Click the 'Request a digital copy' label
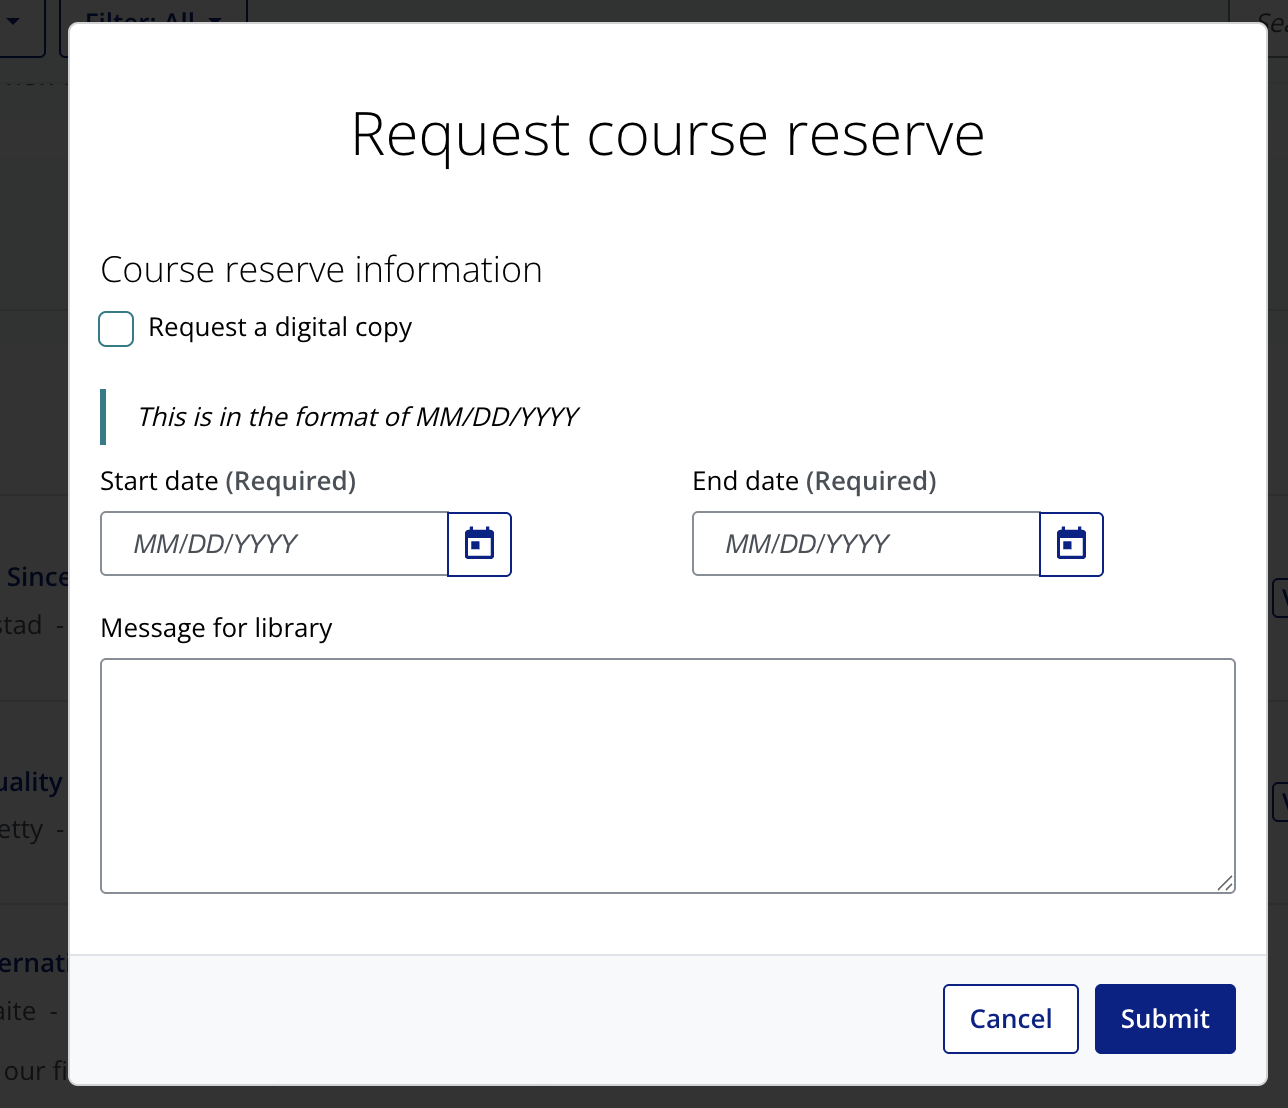 pyautogui.click(x=280, y=328)
